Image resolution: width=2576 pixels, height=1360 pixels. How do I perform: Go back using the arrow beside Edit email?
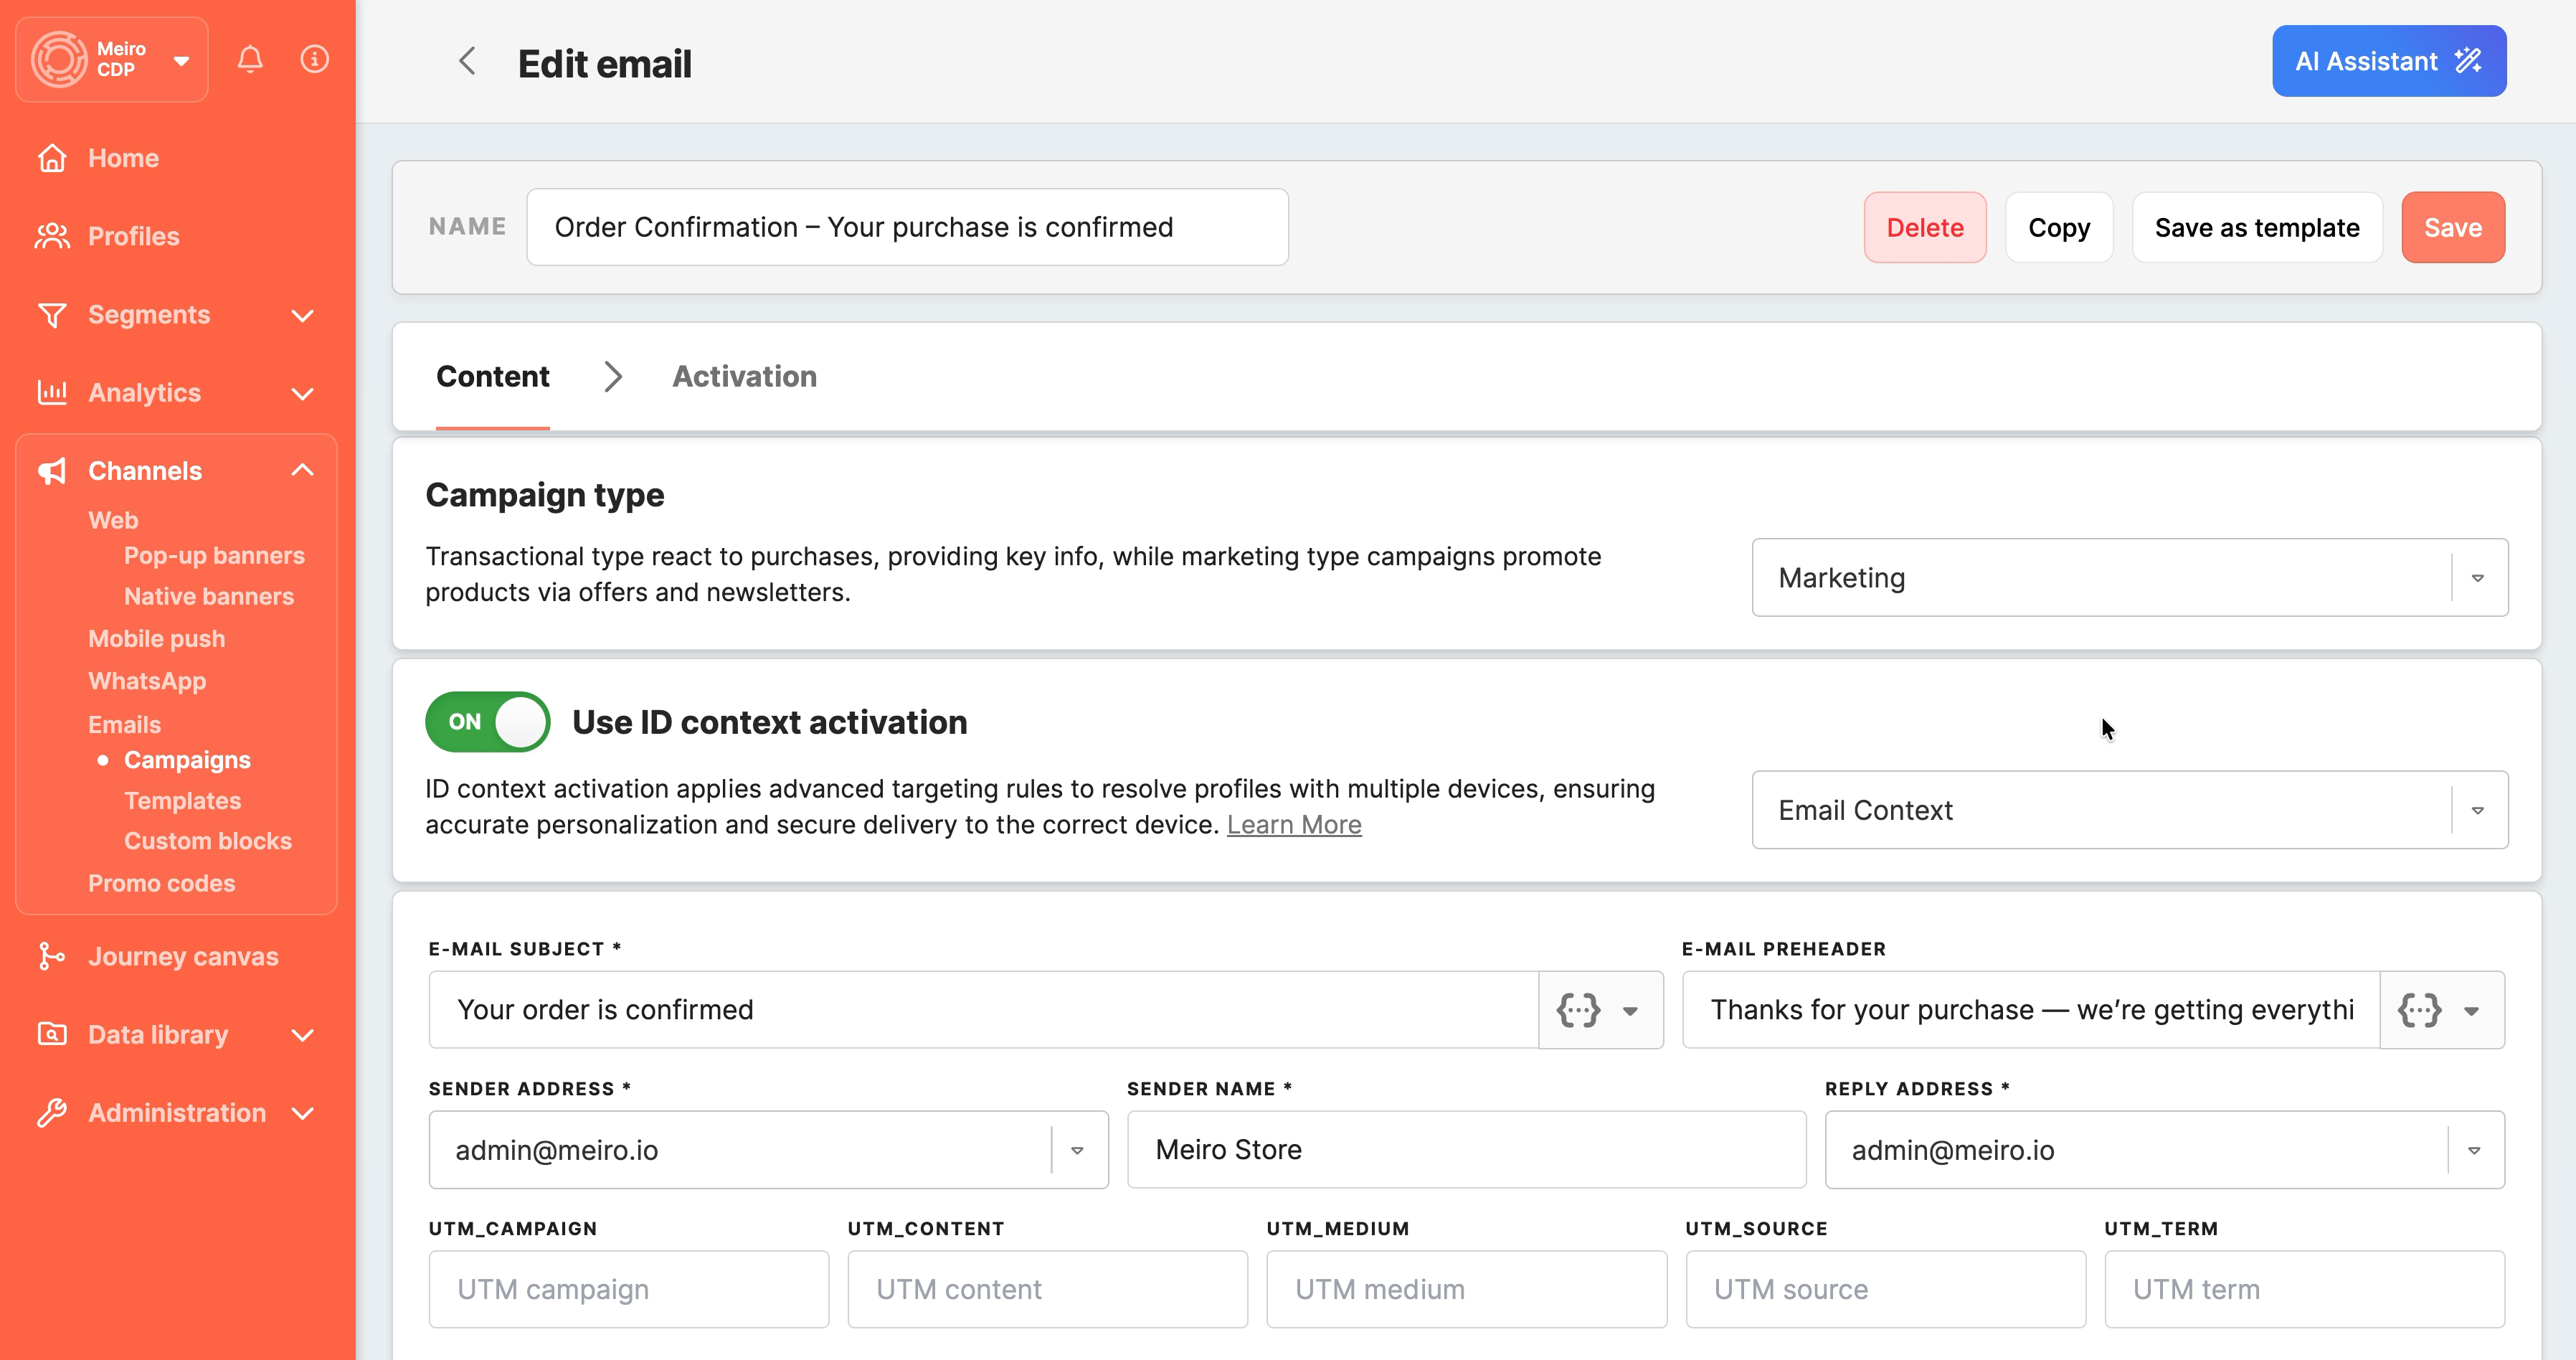click(467, 61)
